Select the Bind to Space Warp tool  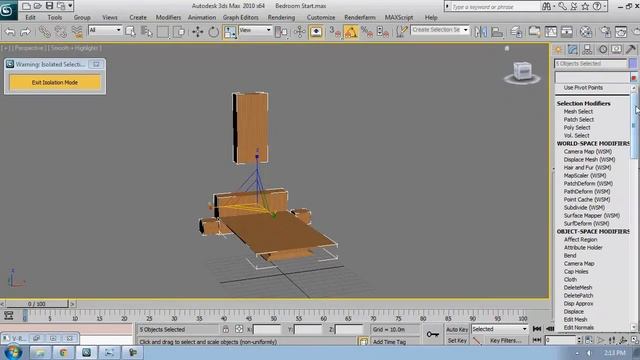77,31
